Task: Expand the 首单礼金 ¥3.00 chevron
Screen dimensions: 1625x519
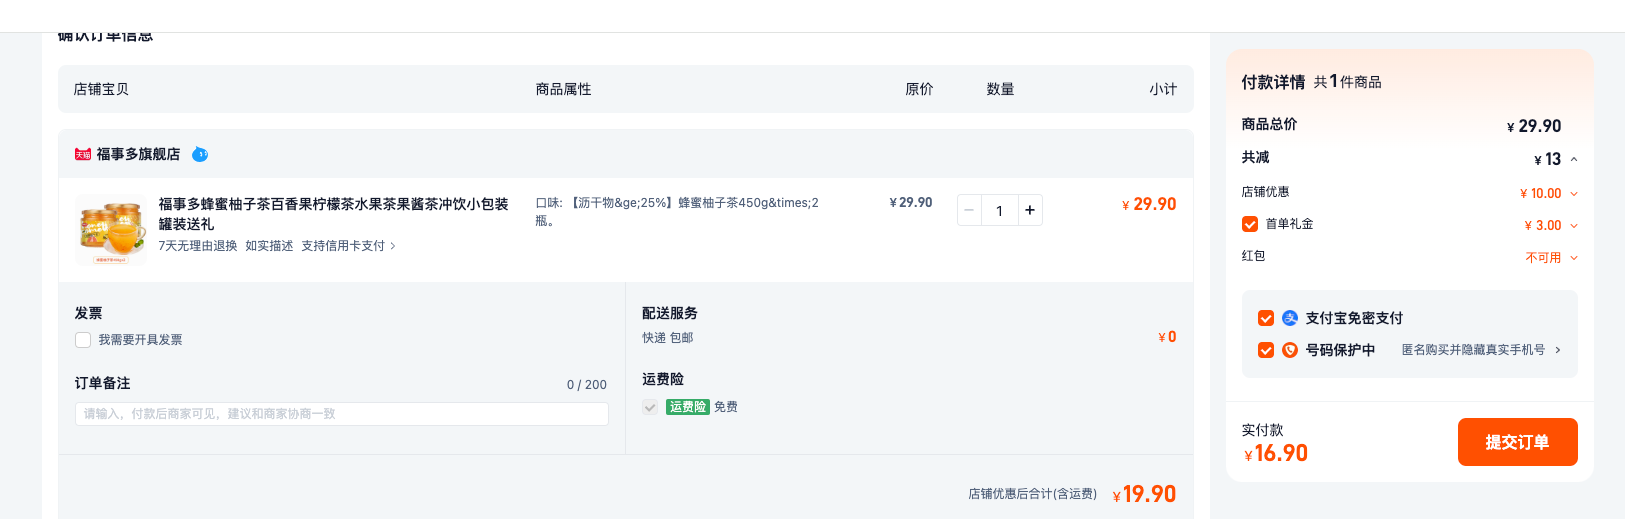Action: (1574, 226)
